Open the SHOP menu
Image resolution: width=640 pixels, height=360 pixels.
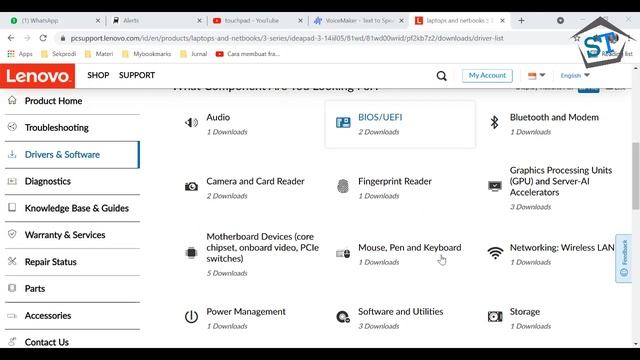coord(98,75)
